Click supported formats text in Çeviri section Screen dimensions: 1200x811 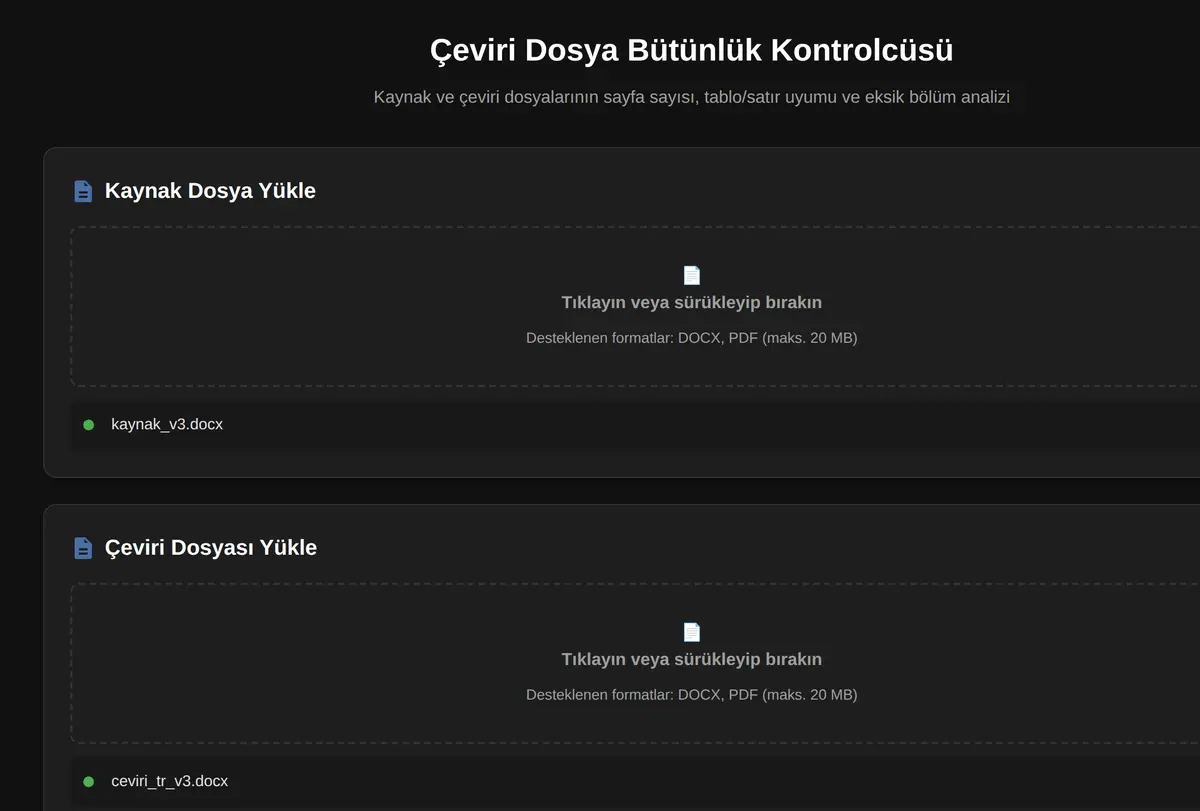(692, 695)
